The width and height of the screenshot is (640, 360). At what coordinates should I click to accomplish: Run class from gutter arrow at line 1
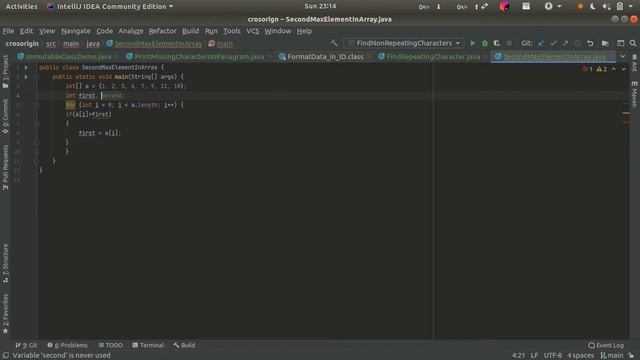pyautogui.click(x=26, y=67)
